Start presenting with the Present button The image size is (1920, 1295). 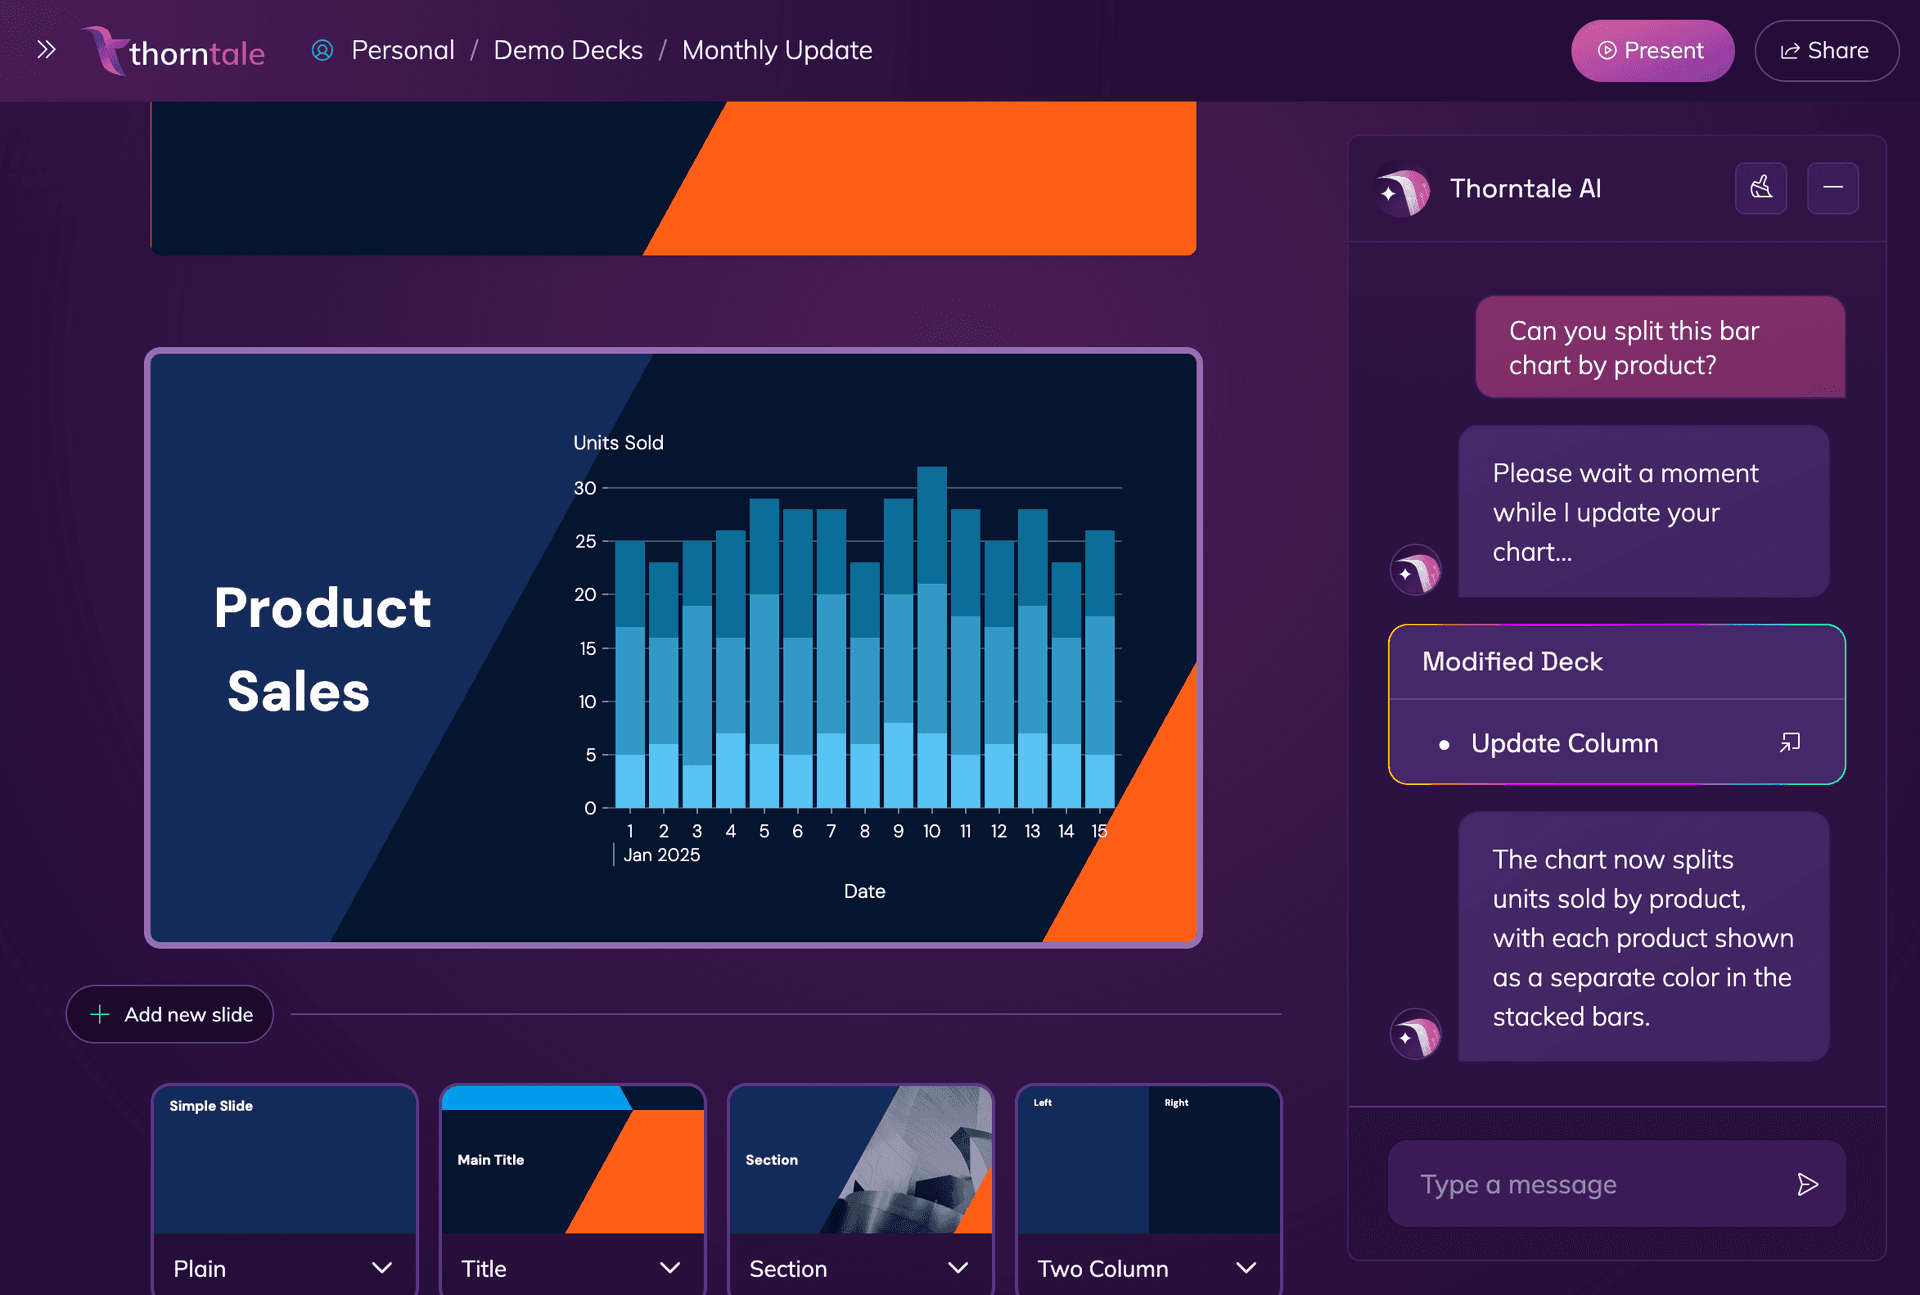coord(1652,50)
